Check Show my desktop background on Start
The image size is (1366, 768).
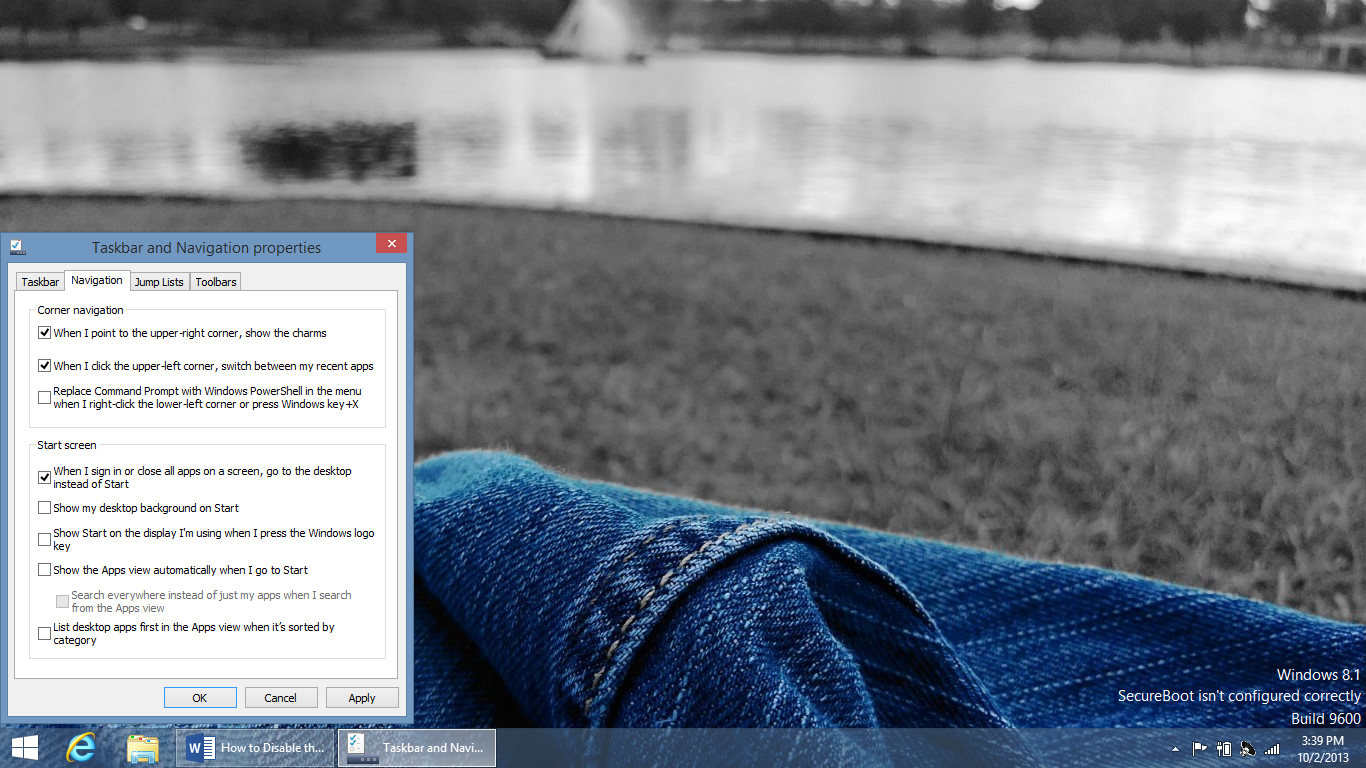45,508
